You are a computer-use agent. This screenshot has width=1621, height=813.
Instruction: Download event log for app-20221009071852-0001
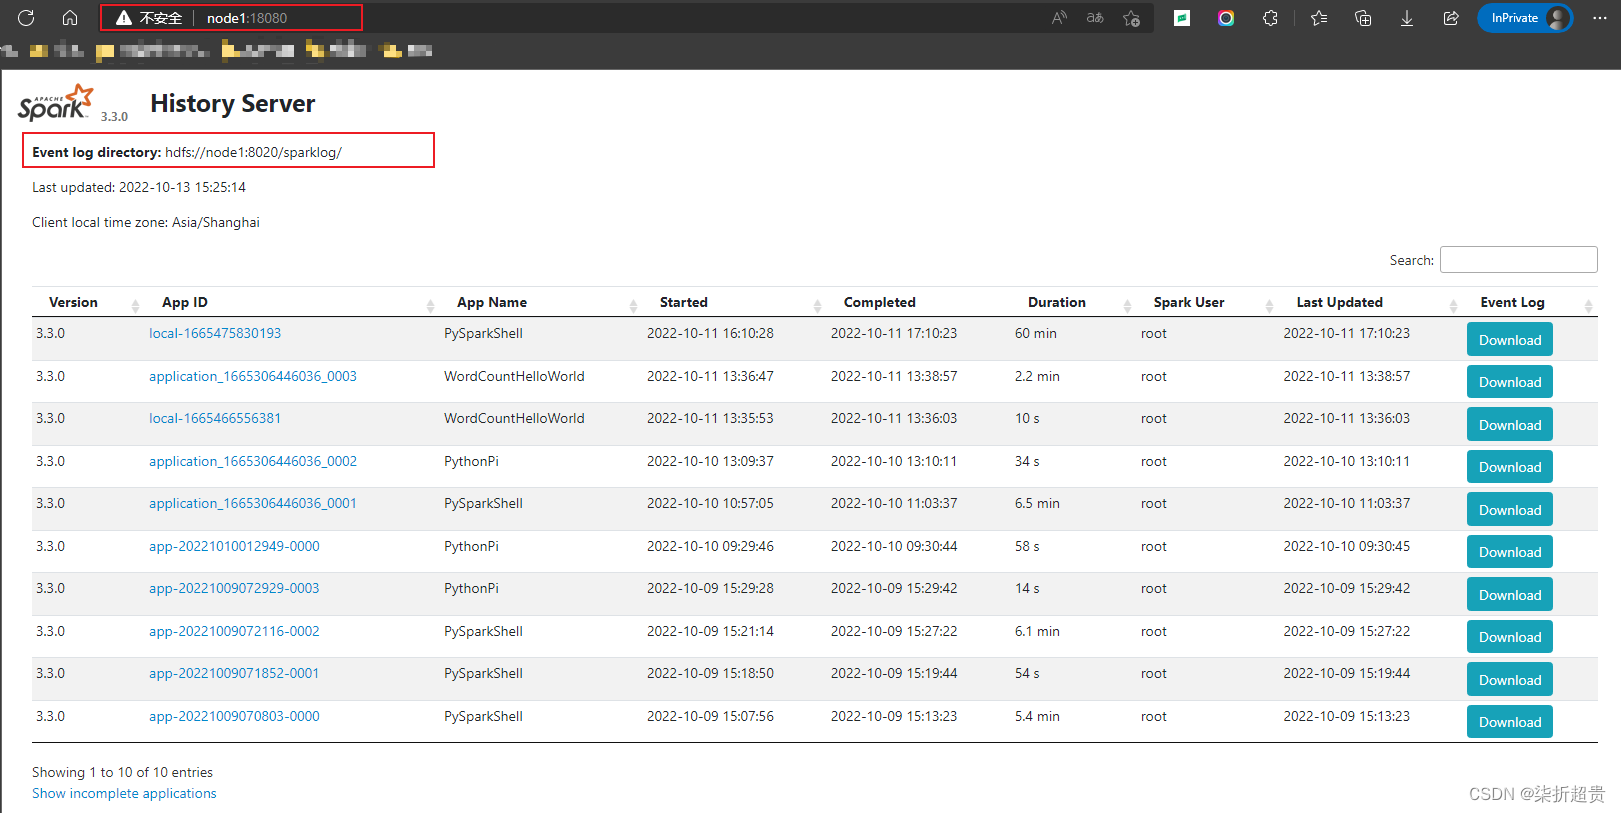pyautogui.click(x=1510, y=679)
